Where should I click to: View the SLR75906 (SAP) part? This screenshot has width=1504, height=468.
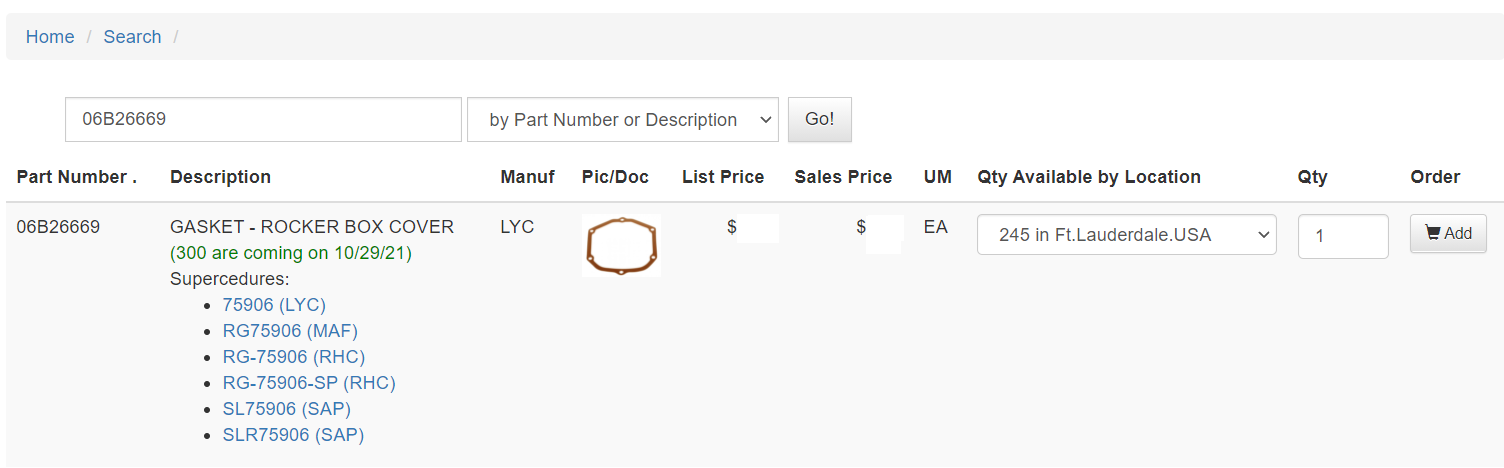[x=293, y=435]
